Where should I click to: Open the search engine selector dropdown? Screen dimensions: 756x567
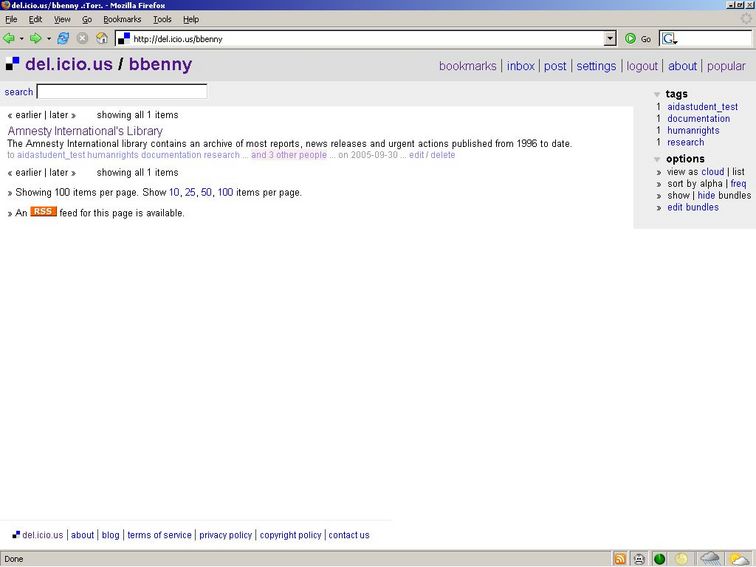coord(669,39)
